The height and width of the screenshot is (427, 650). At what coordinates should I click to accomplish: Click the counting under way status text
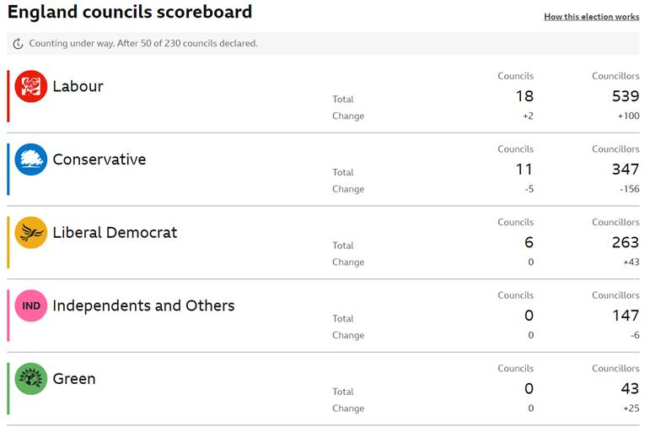143,44
